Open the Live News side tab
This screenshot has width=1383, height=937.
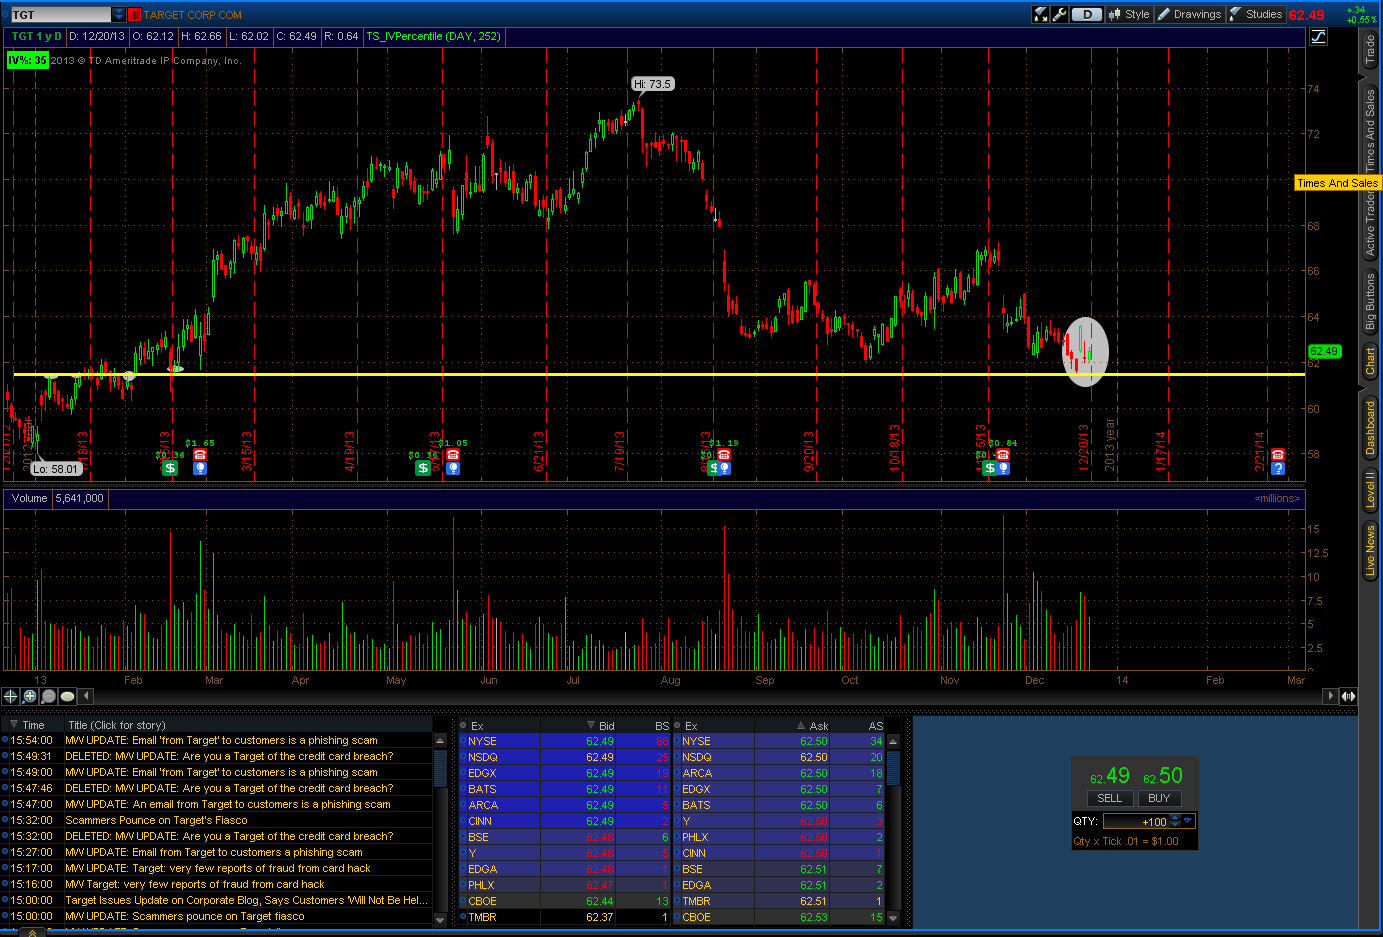click(1370, 551)
